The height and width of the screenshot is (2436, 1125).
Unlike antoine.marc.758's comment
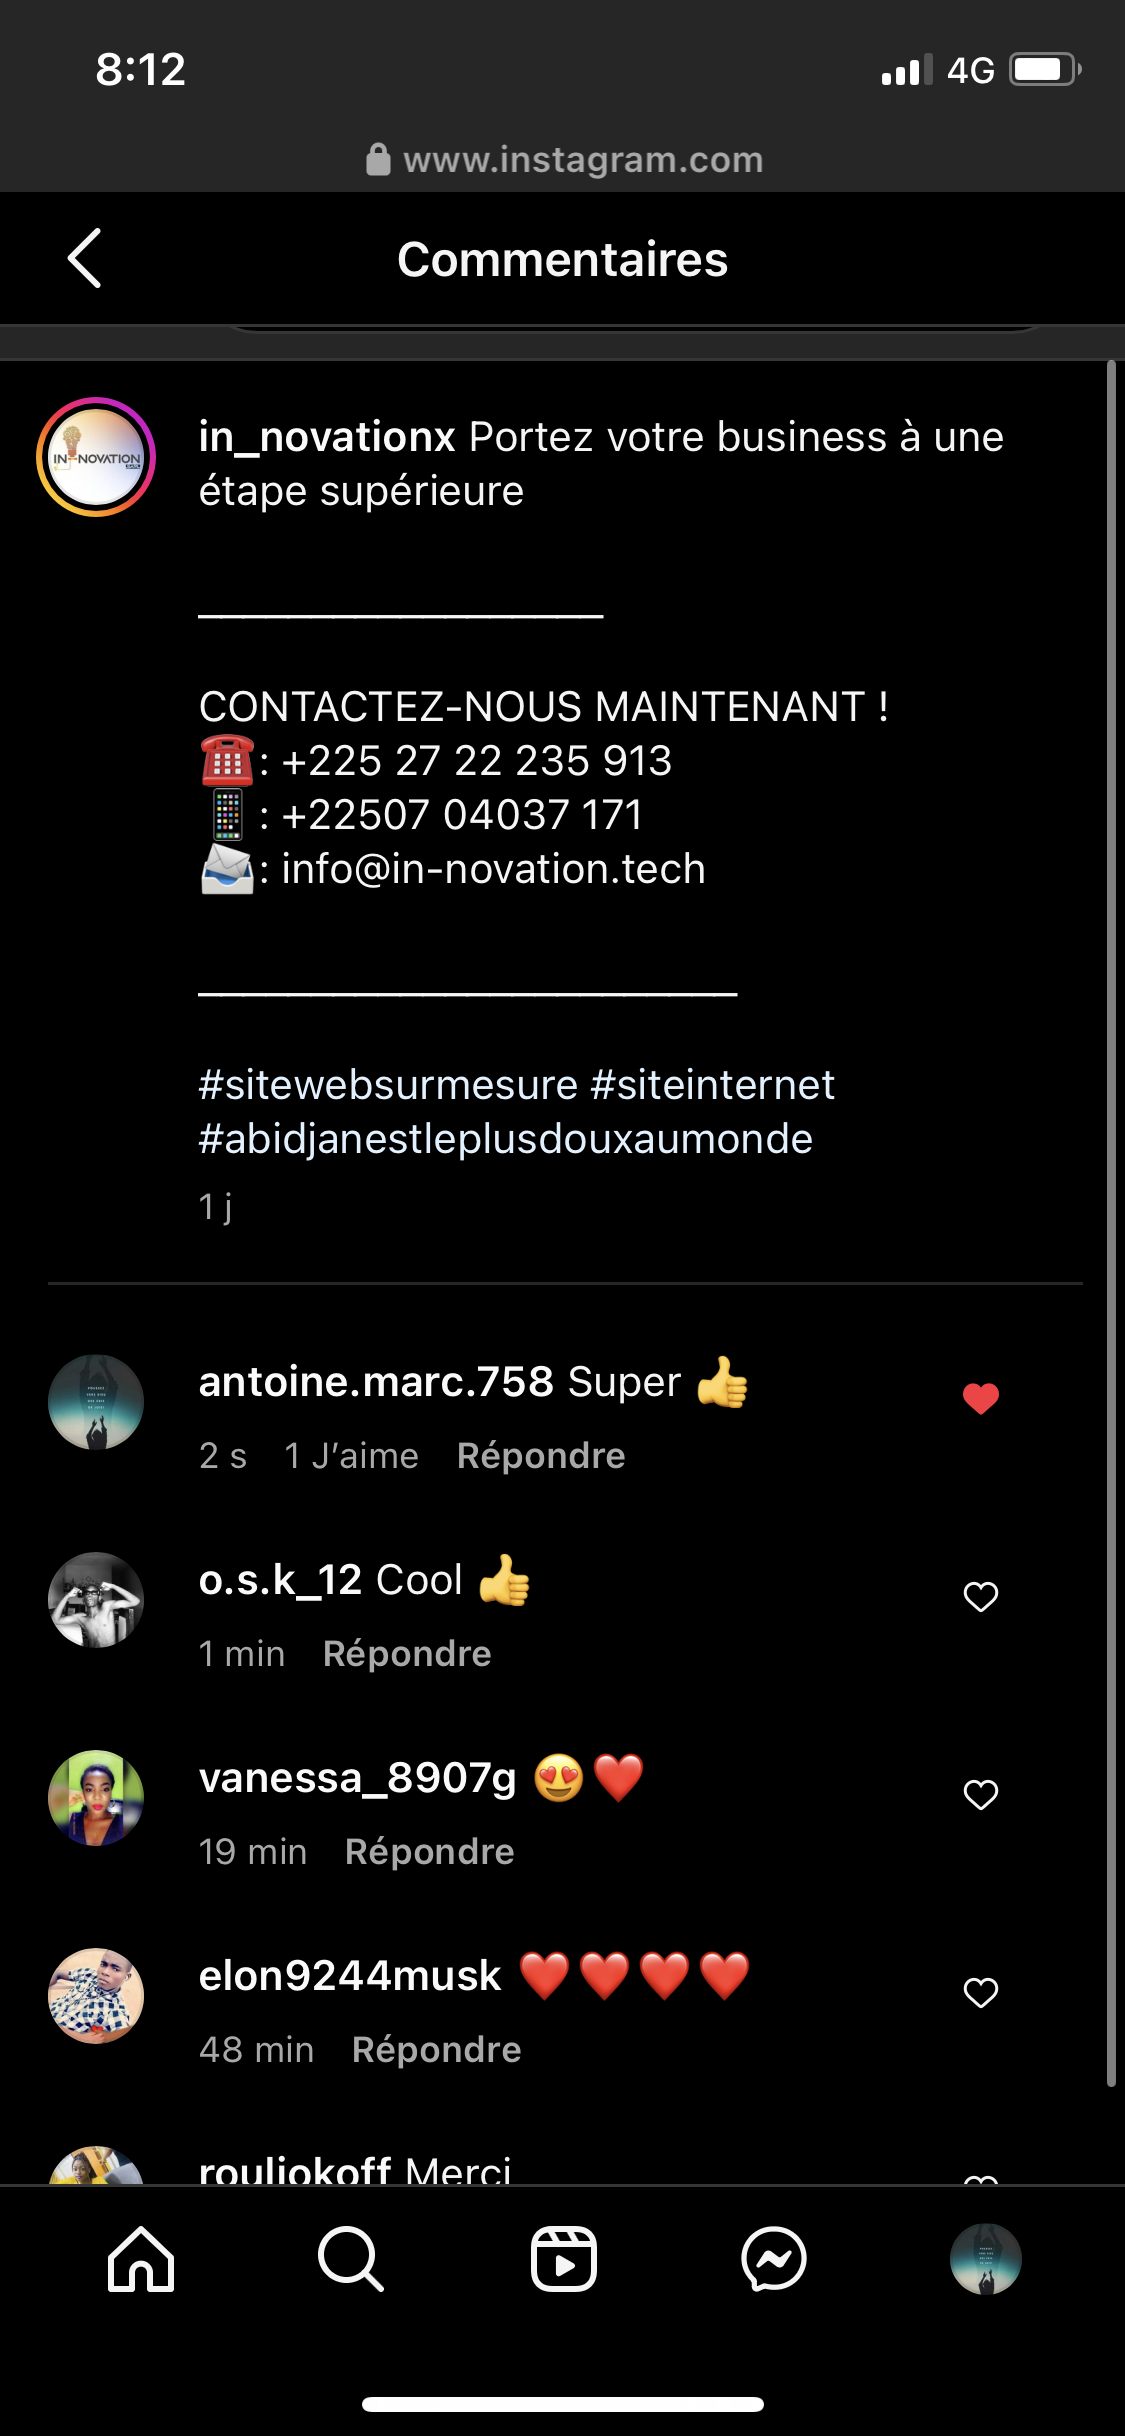coord(980,1398)
